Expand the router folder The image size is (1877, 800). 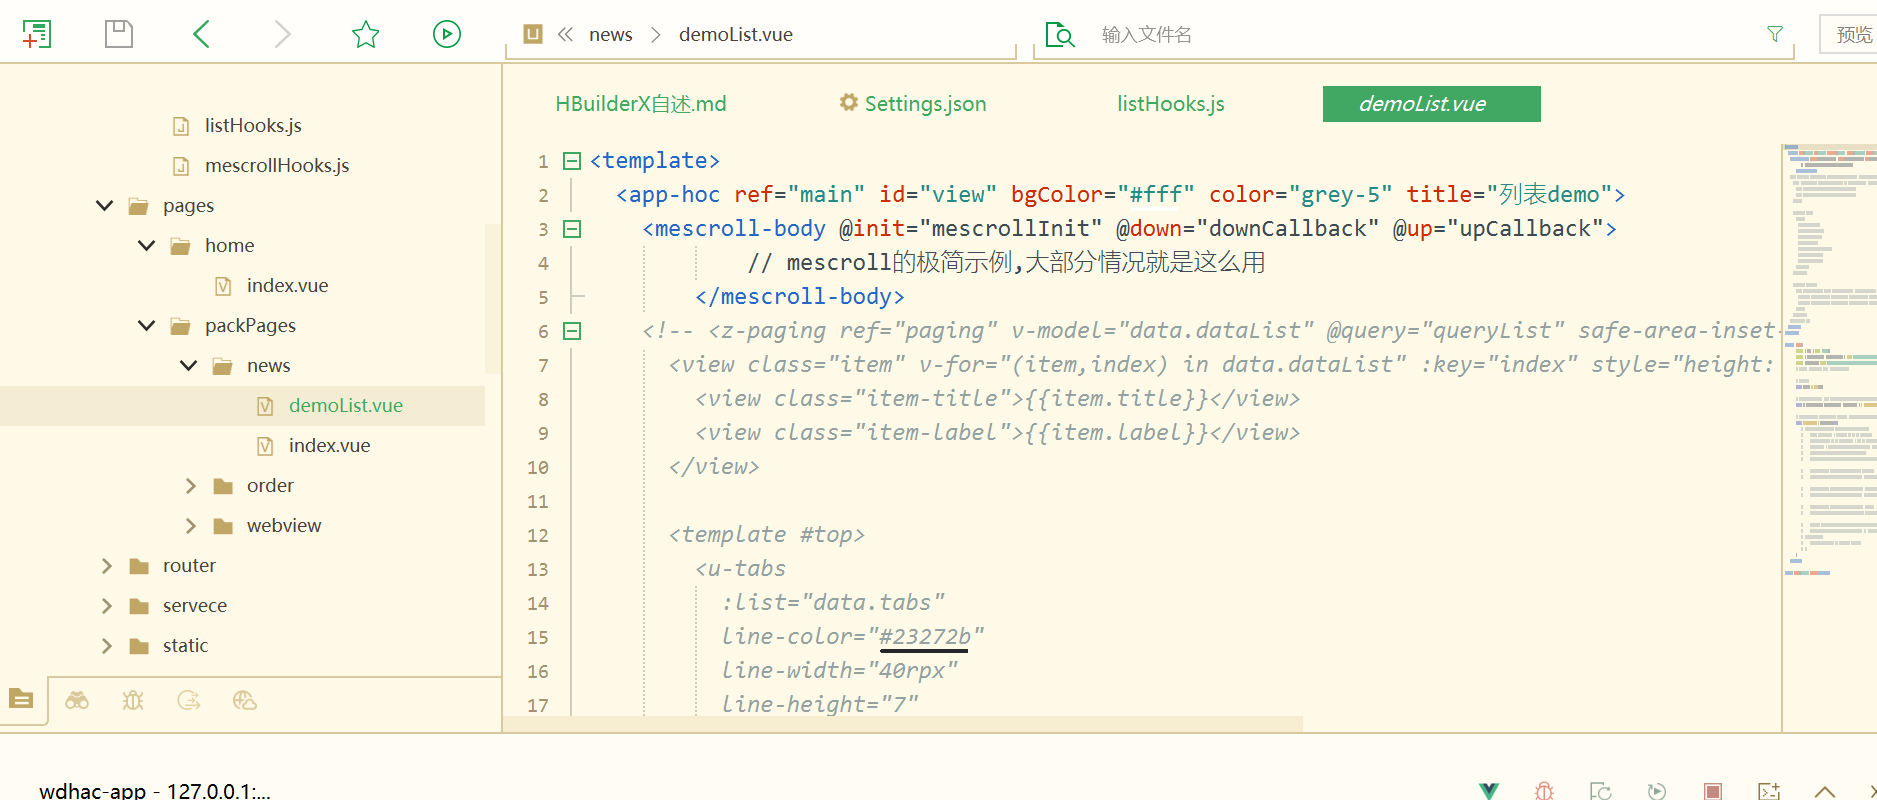click(107, 566)
